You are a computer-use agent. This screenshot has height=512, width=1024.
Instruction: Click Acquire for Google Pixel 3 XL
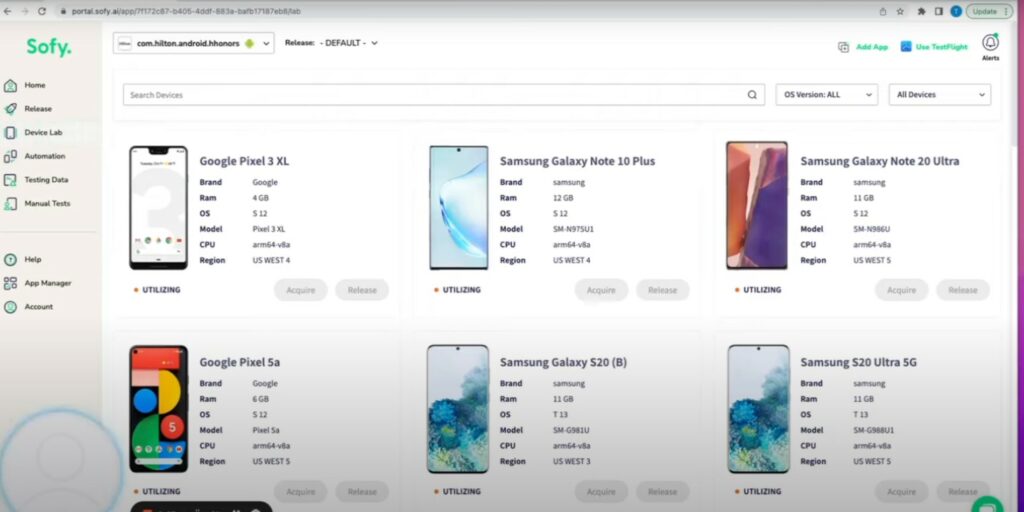click(x=300, y=290)
